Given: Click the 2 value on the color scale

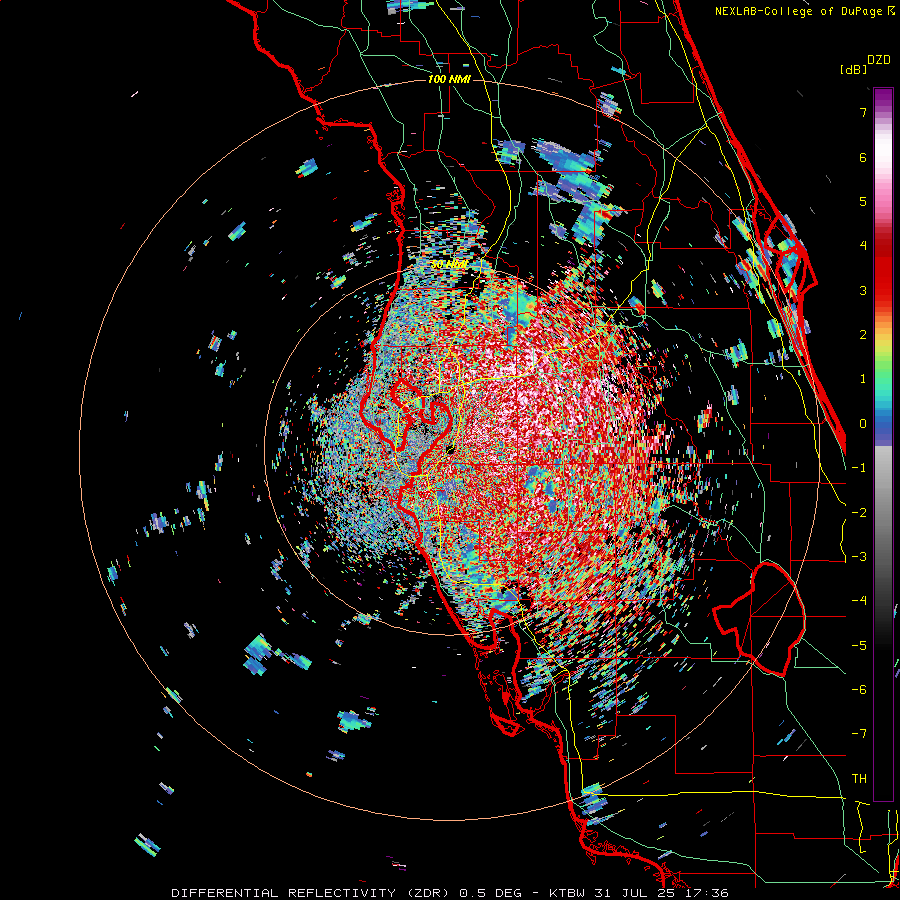Looking at the screenshot, I should tap(863, 335).
